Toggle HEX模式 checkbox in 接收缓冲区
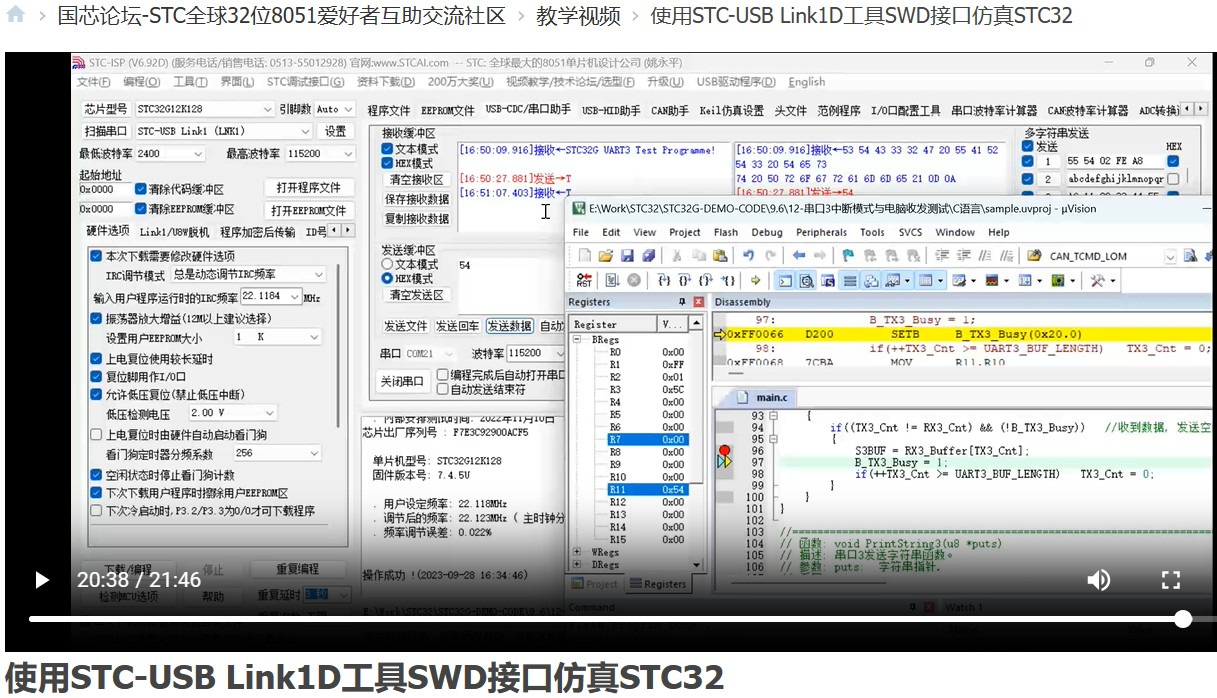The image size is (1217, 698). click(x=387, y=163)
